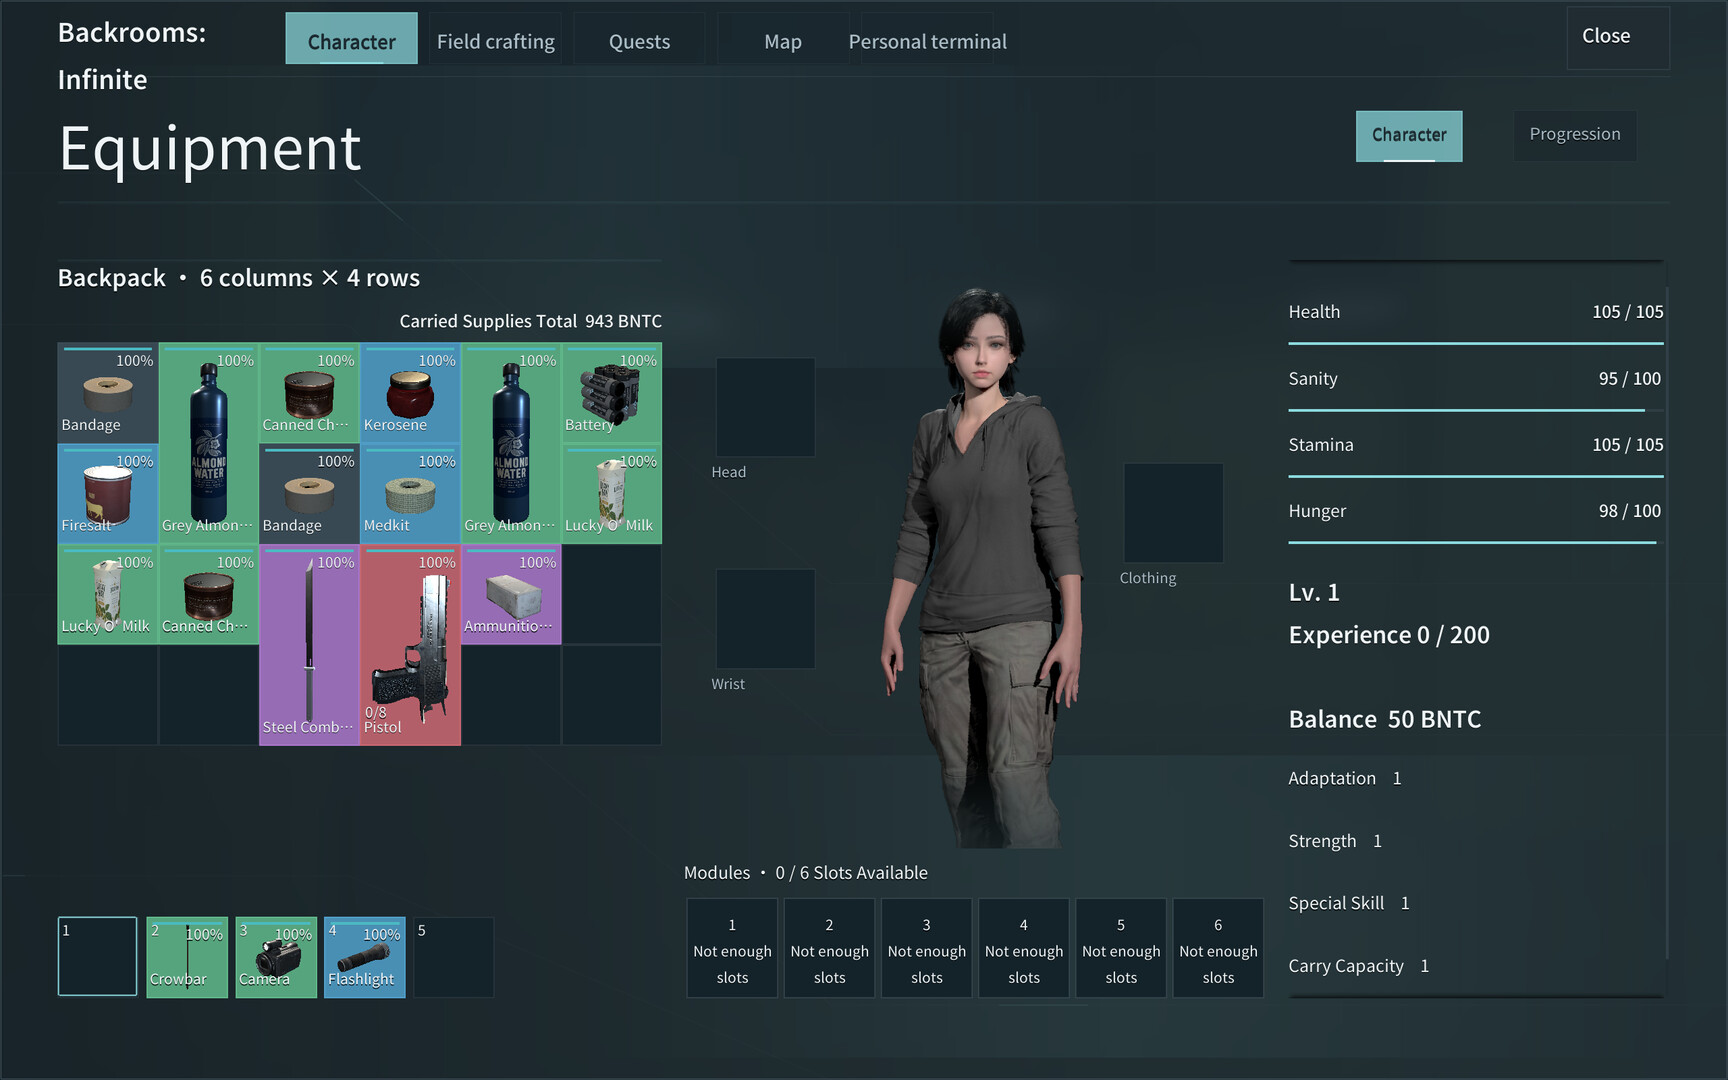Click the Clothing equipment slot
Viewport: 1728px width, 1080px height.
[x=1173, y=513]
